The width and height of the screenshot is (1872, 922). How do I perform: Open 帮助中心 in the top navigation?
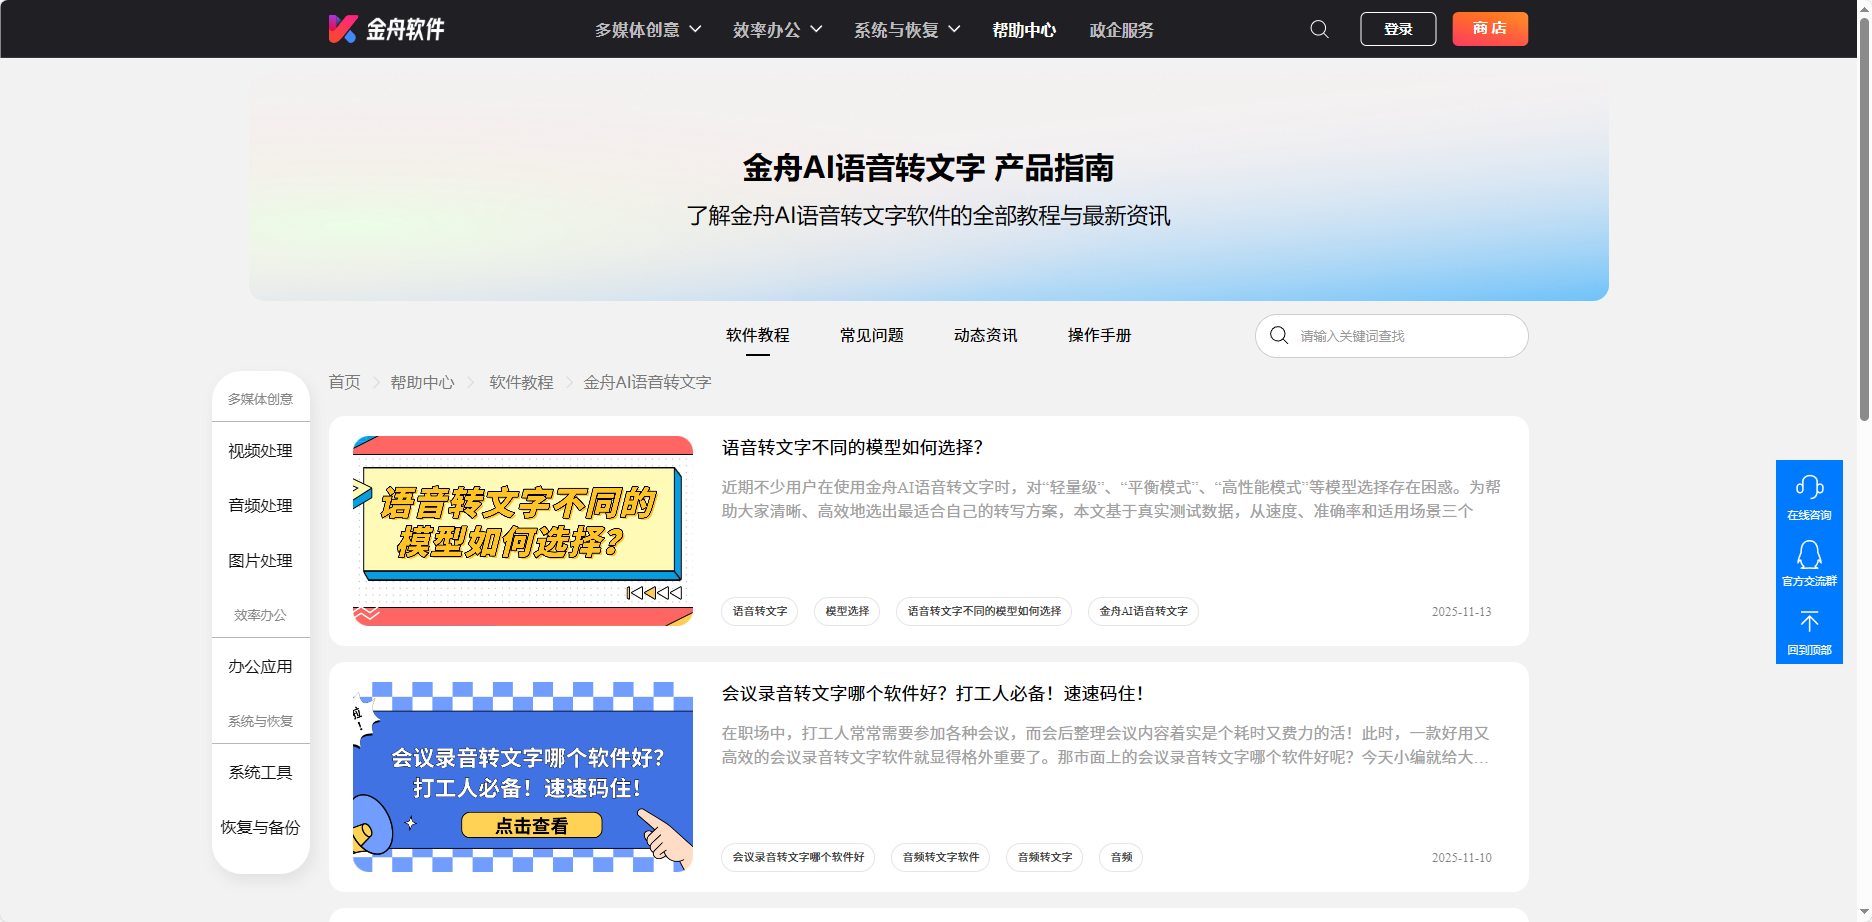point(1023,30)
